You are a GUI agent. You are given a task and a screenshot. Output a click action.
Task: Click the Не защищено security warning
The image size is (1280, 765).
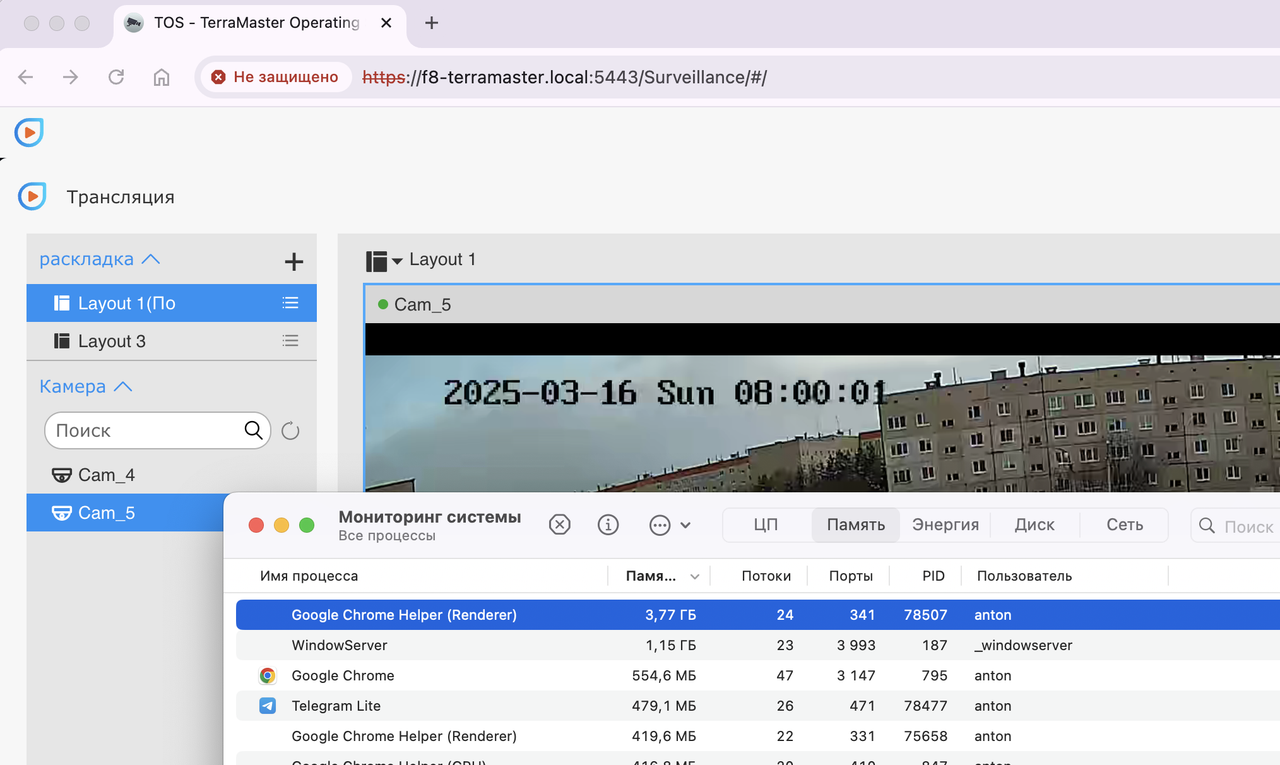275,77
